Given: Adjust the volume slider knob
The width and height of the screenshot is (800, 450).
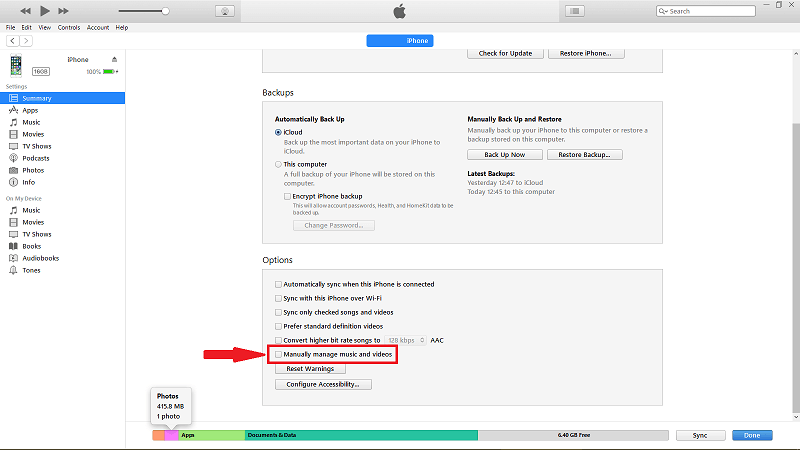Looking at the screenshot, I should (x=165, y=11).
